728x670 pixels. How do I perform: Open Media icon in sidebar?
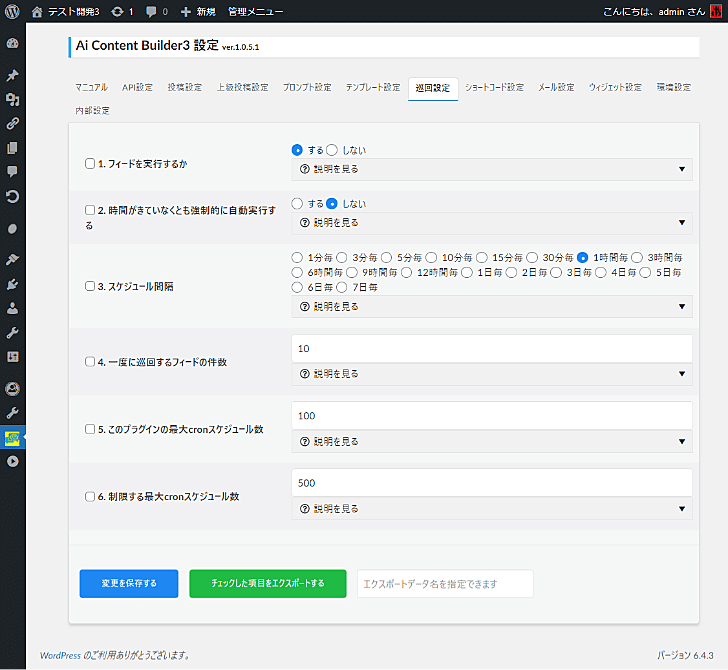pos(13,99)
